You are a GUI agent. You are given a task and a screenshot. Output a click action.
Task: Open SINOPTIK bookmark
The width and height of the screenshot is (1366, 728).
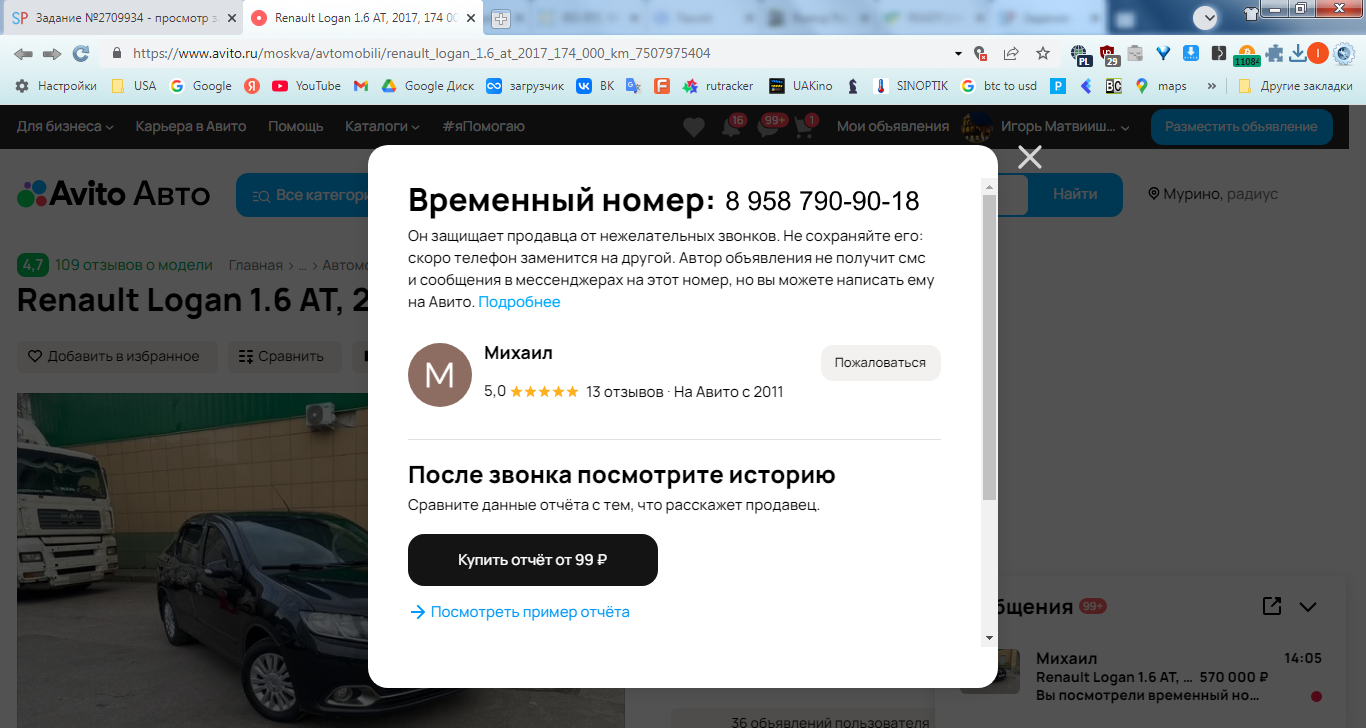tap(911, 86)
